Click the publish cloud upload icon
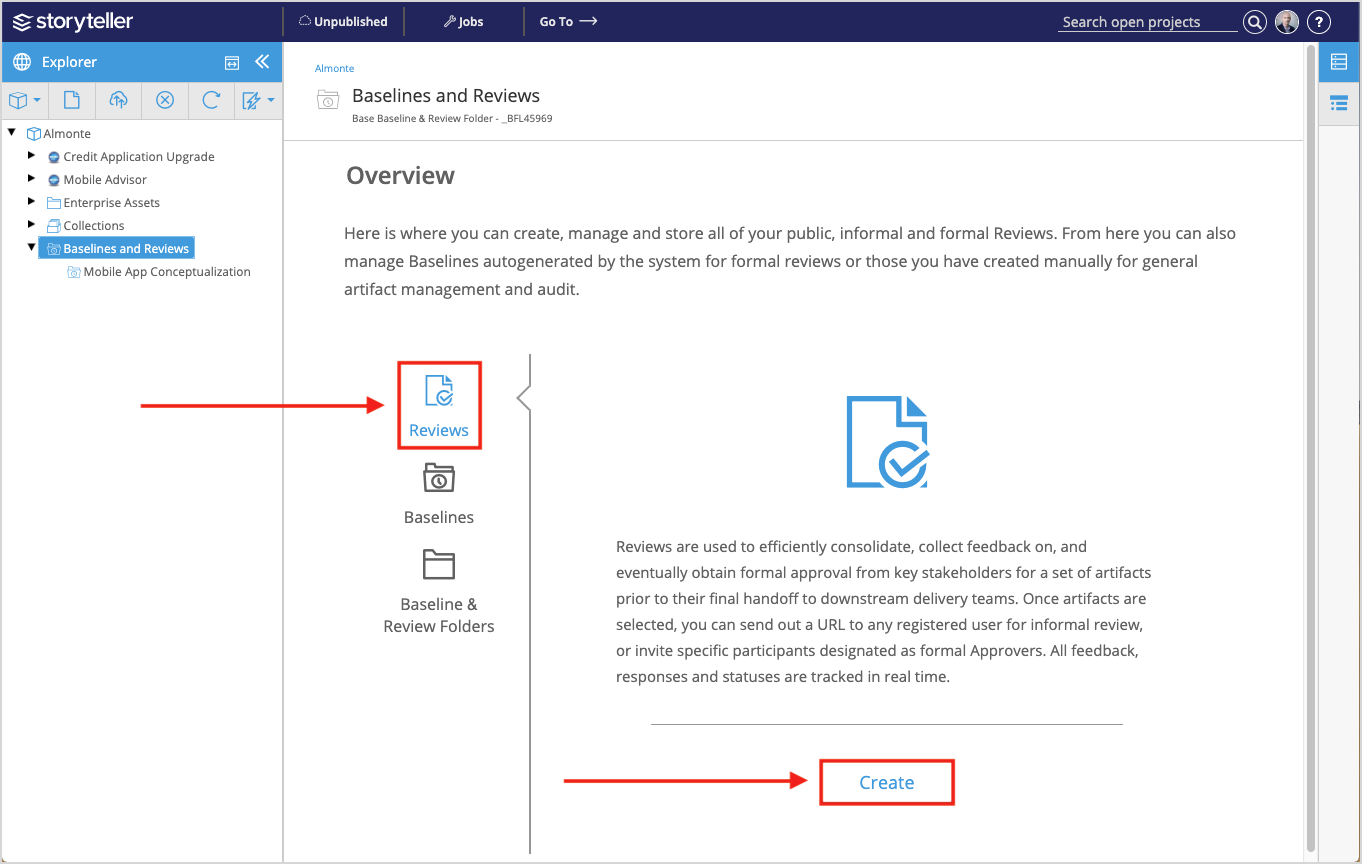 pyautogui.click(x=118, y=100)
